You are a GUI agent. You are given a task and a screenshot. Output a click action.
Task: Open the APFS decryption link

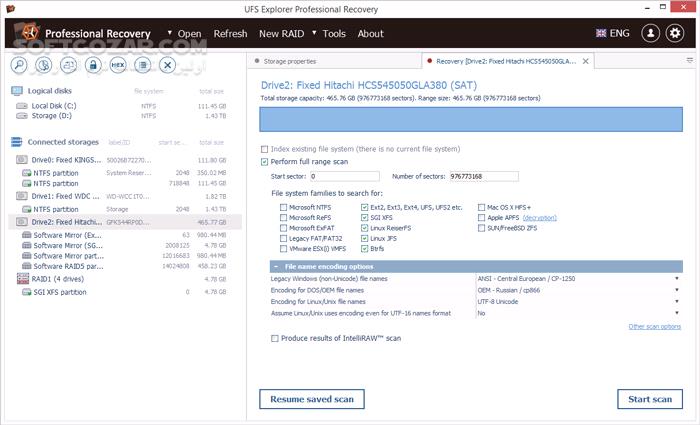tap(539, 218)
